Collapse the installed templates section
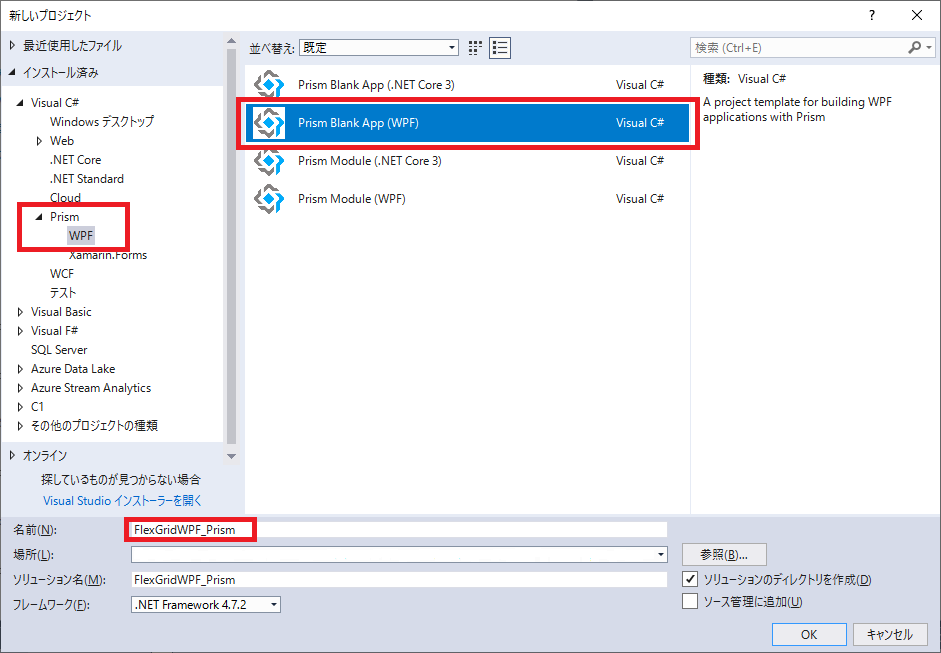941x653 pixels. [12, 73]
